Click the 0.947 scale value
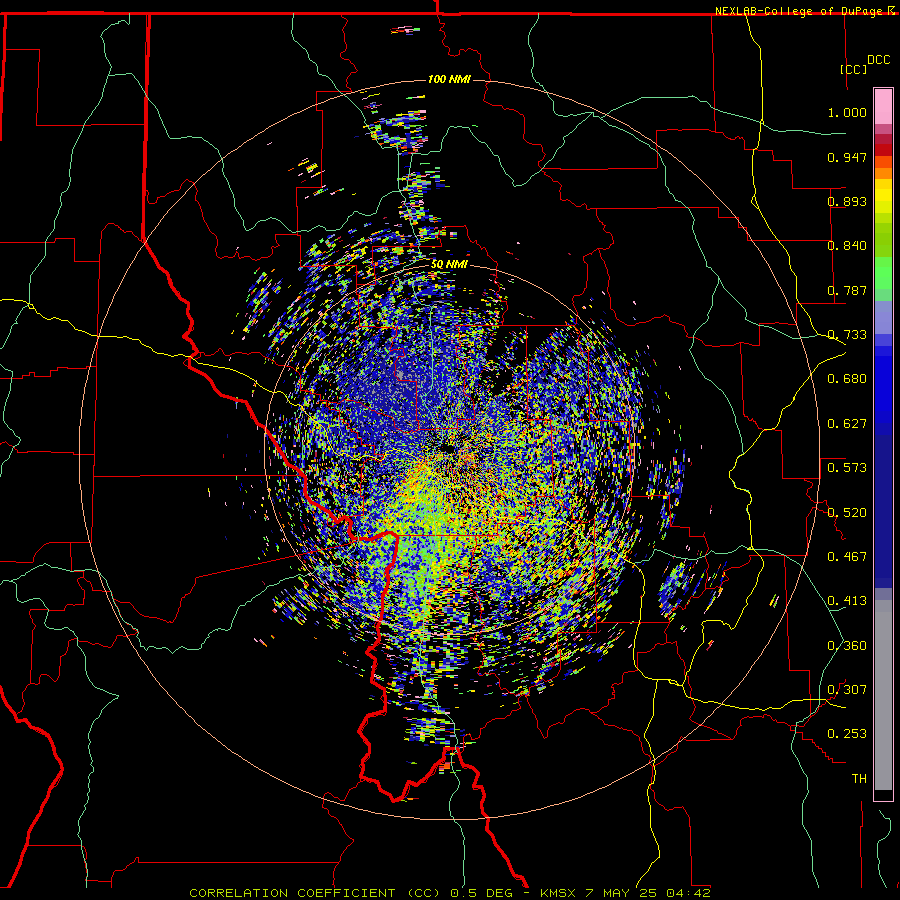This screenshot has width=900, height=900. point(847,157)
